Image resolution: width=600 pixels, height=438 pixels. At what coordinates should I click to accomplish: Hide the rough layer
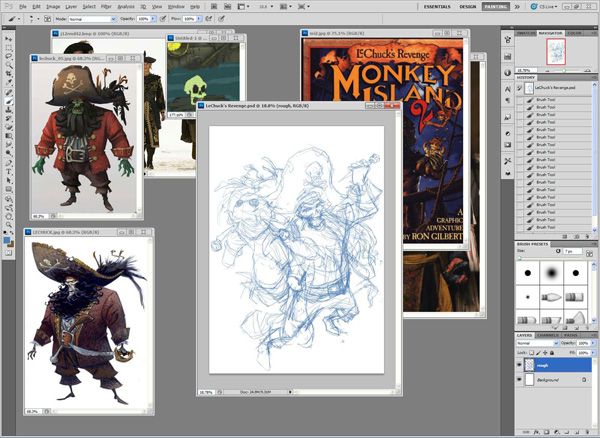tap(519, 365)
